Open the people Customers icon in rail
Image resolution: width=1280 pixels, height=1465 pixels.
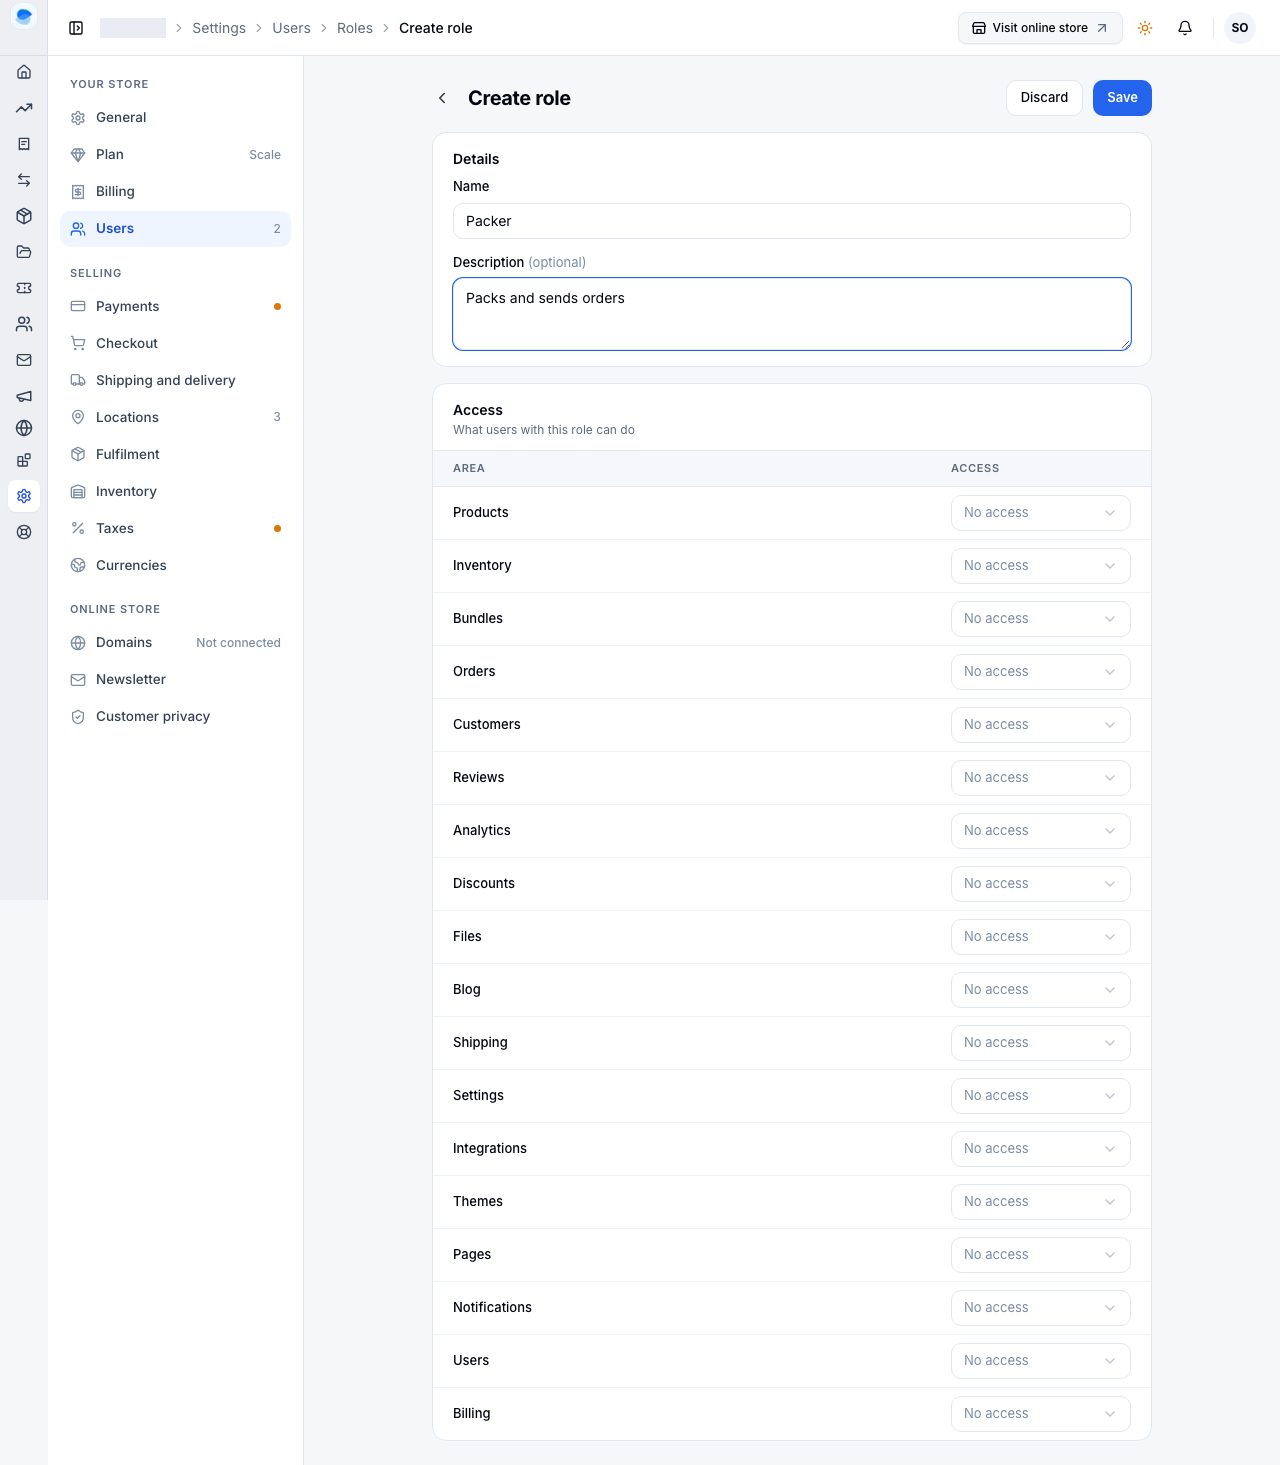pos(24,324)
